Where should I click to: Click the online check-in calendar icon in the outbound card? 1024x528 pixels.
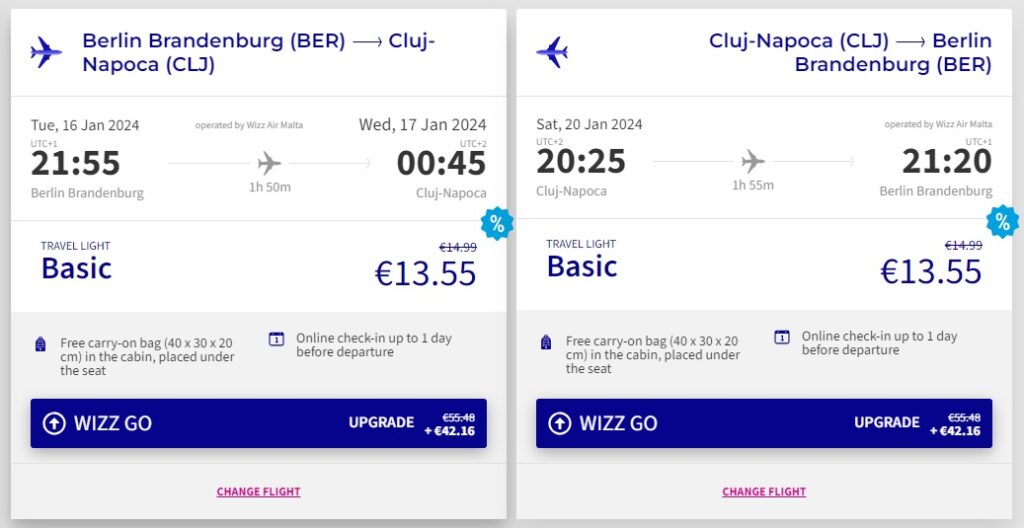click(276, 338)
